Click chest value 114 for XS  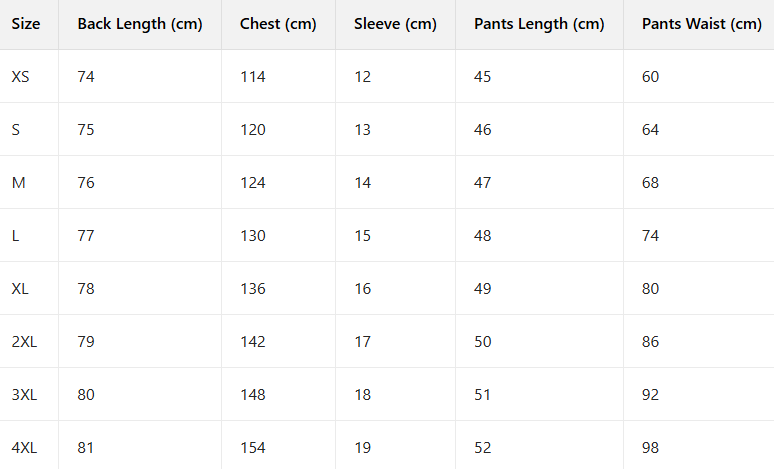253,76
